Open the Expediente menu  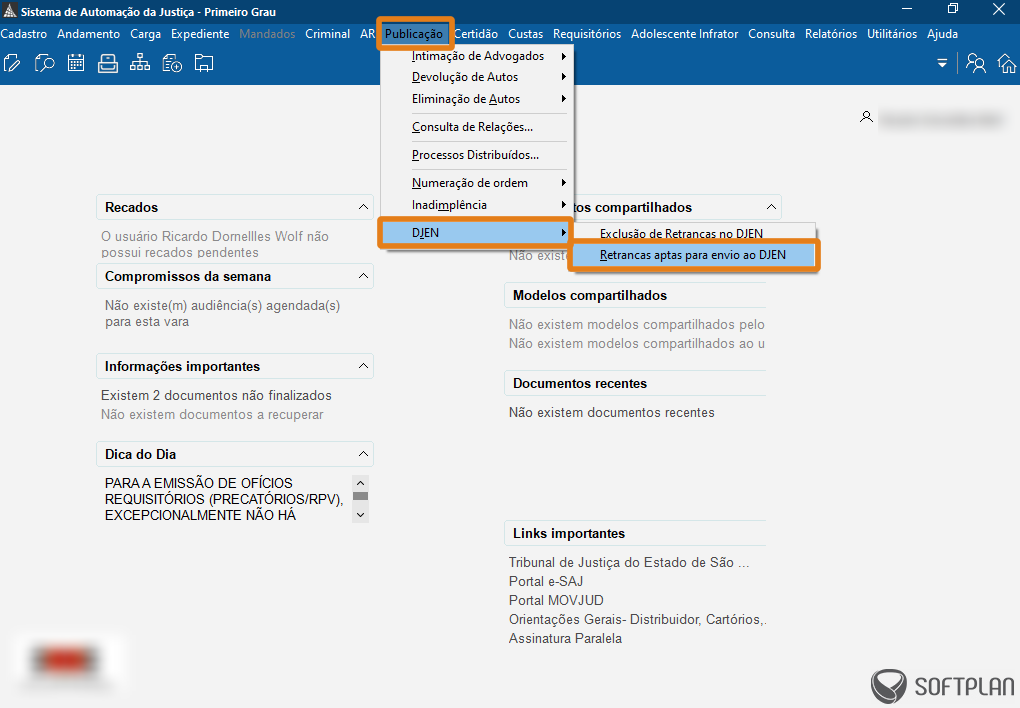click(200, 34)
